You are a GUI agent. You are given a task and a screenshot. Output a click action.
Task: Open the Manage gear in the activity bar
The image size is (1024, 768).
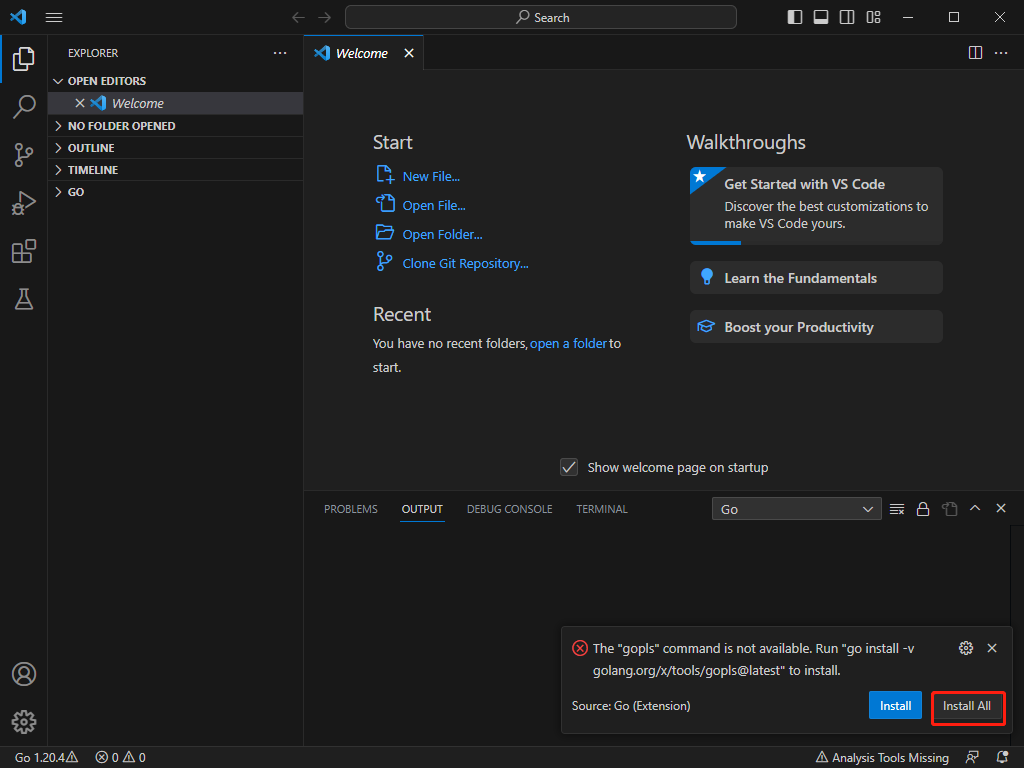[x=24, y=722]
